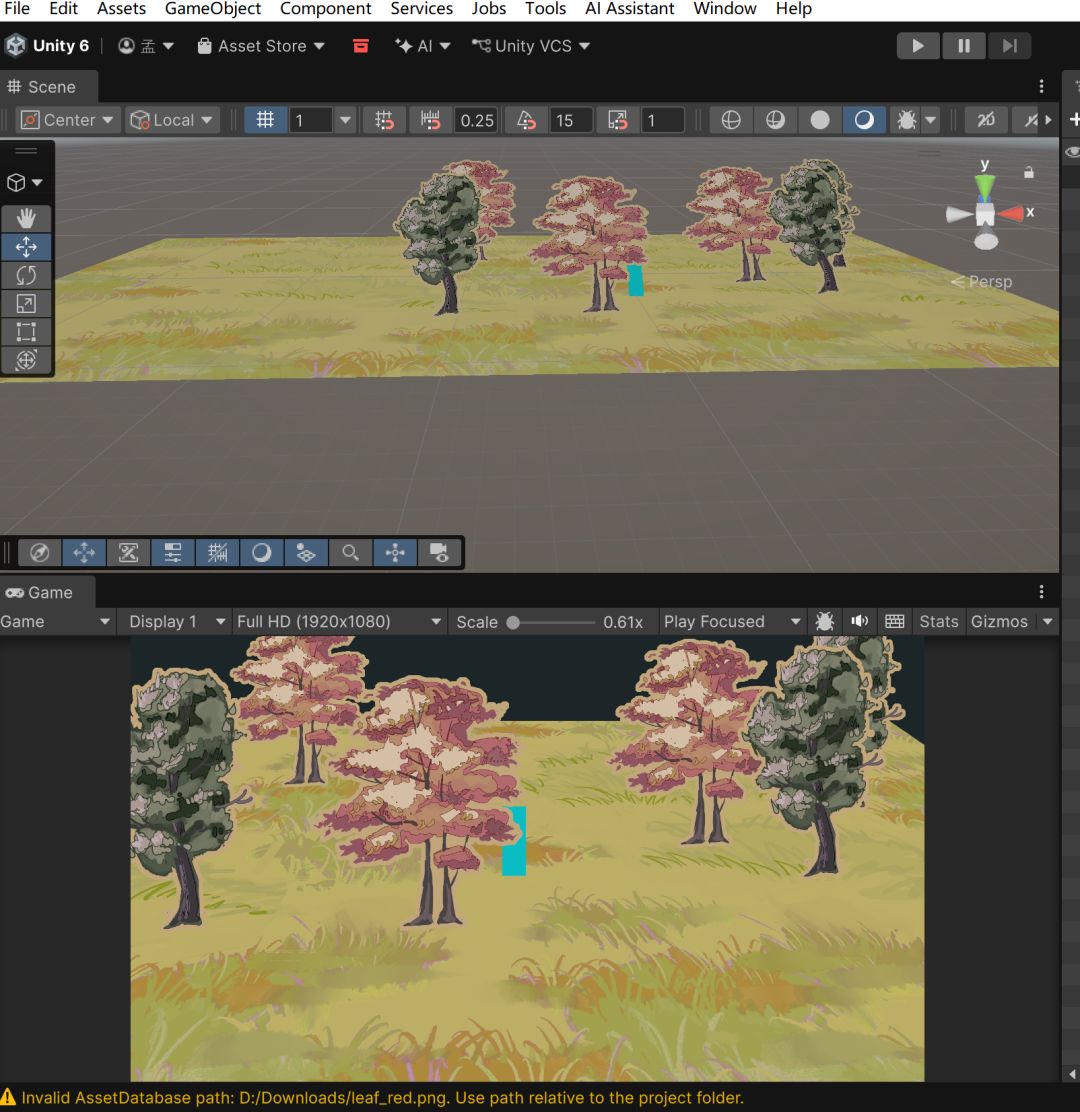Click the scene camera settings icon
1080x1112 pixels.
tap(440, 552)
